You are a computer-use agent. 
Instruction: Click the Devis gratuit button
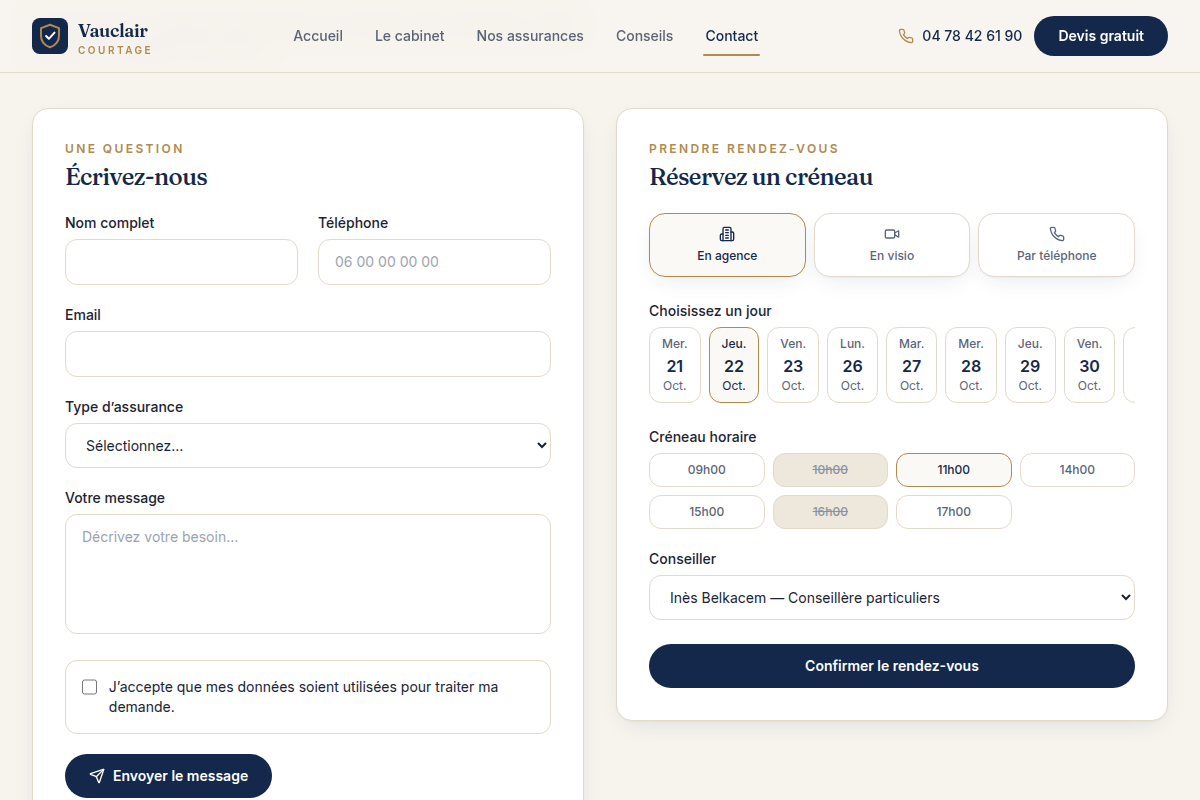[x=1101, y=36]
